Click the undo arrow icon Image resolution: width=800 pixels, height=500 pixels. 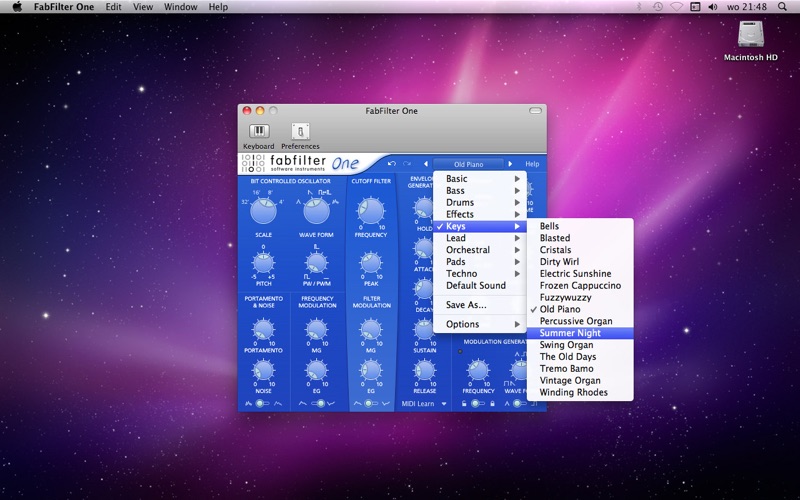[x=392, y=164]
